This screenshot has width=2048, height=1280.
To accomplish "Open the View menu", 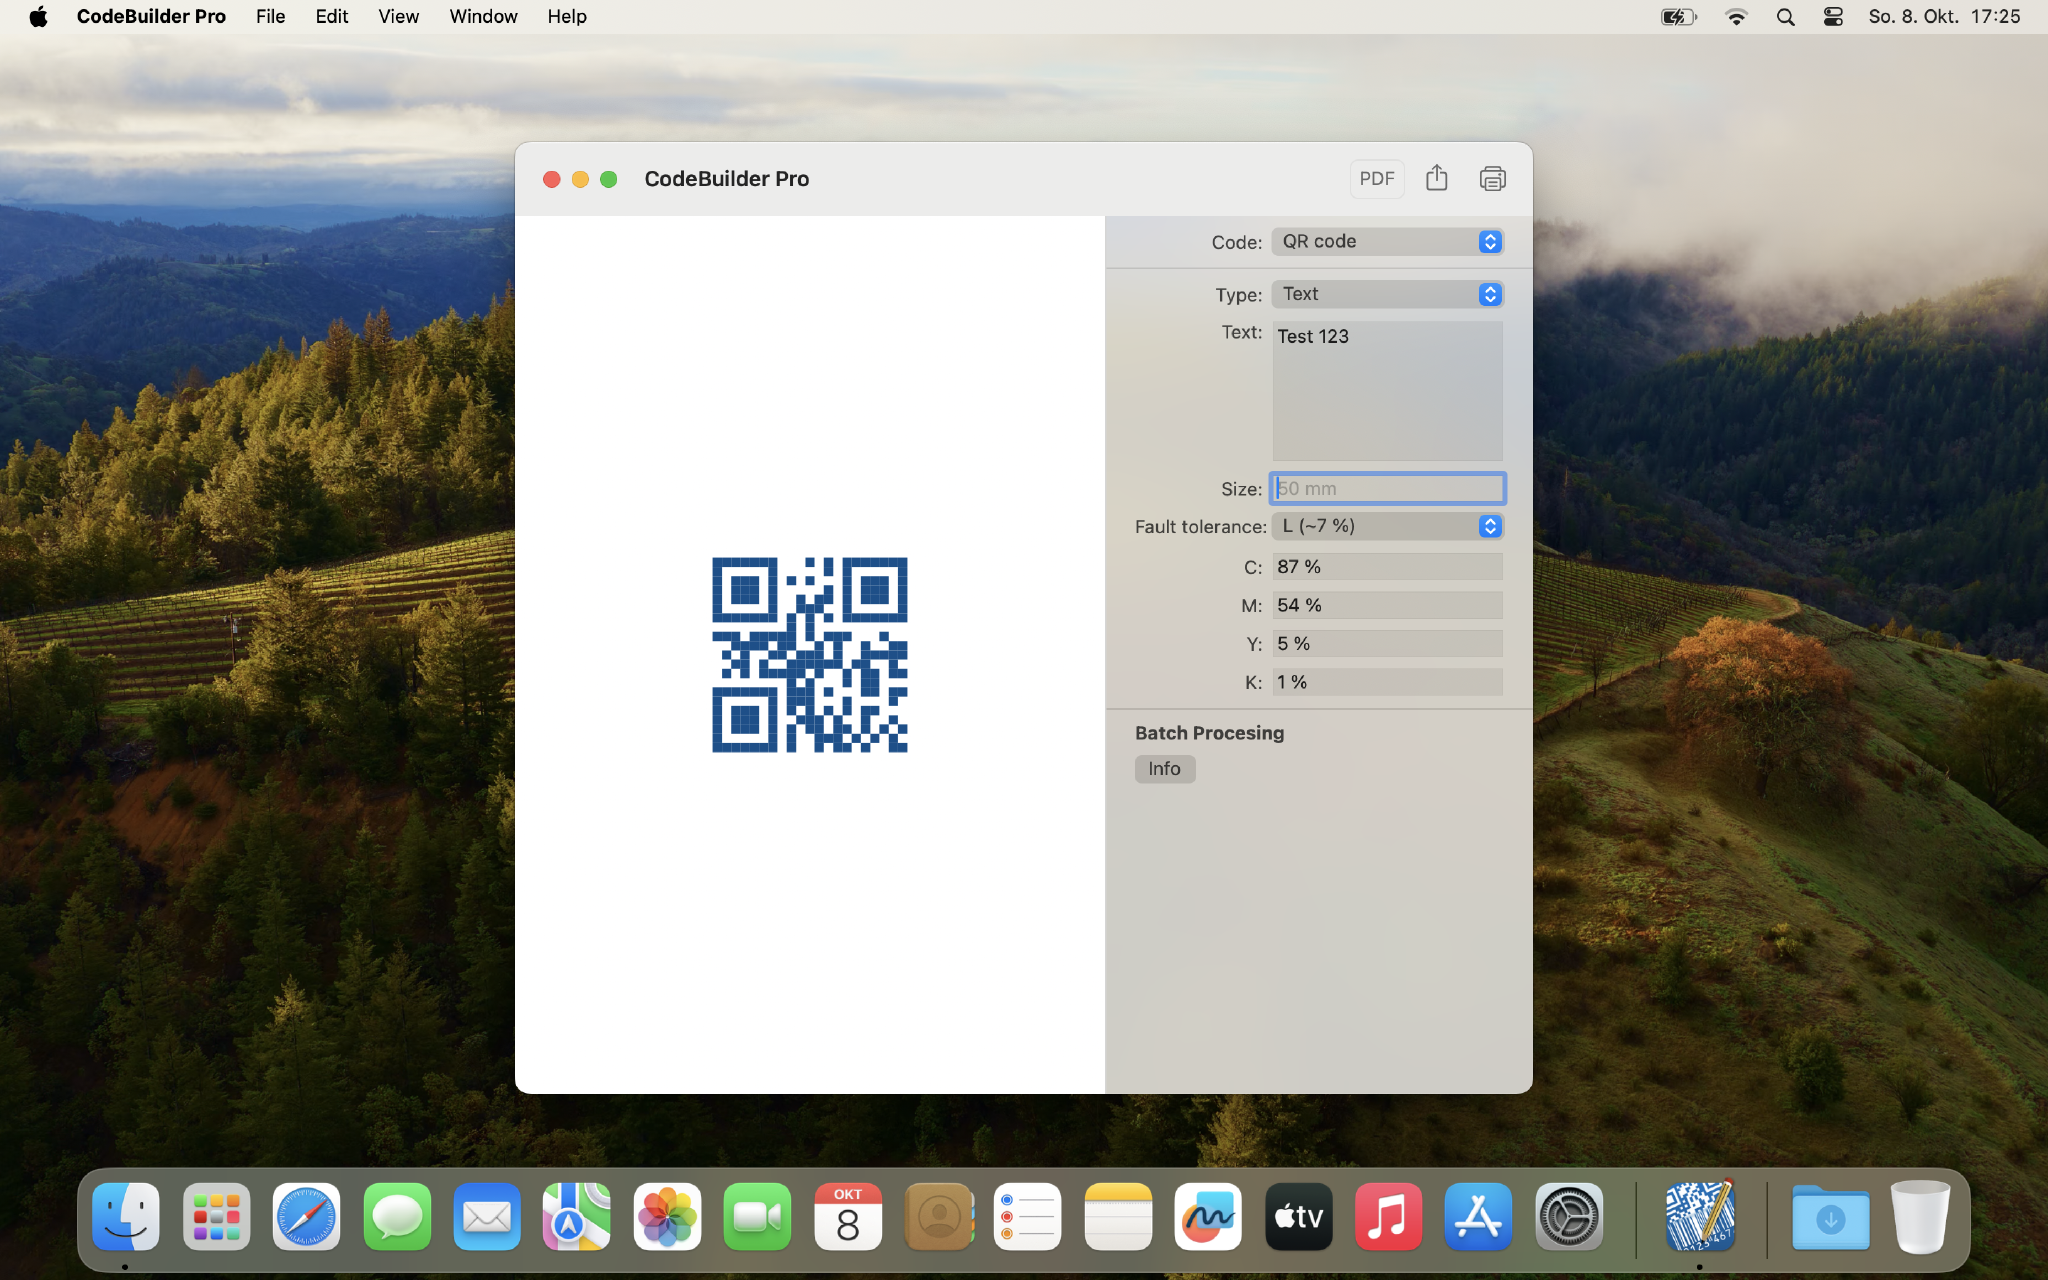I will pos(398,17).
